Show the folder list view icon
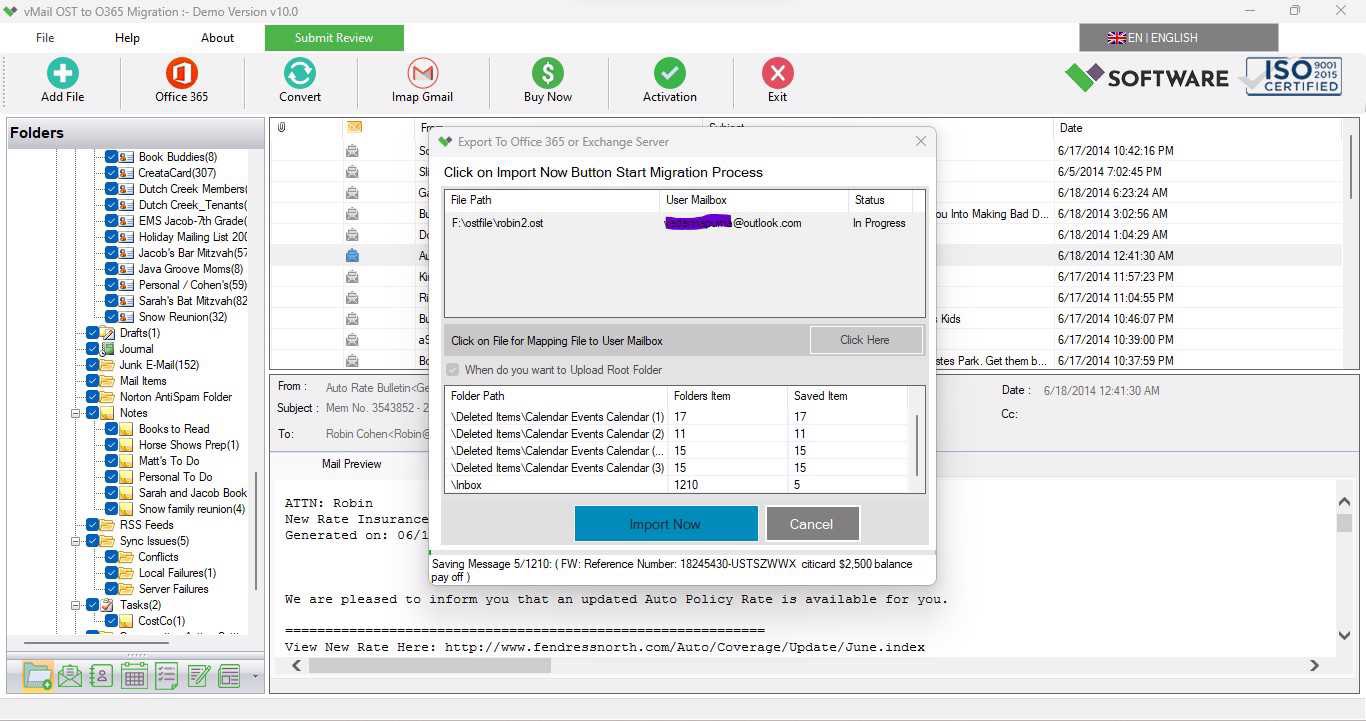The image size is (1366, 721). pyautogui.click(x=37, y=676)
